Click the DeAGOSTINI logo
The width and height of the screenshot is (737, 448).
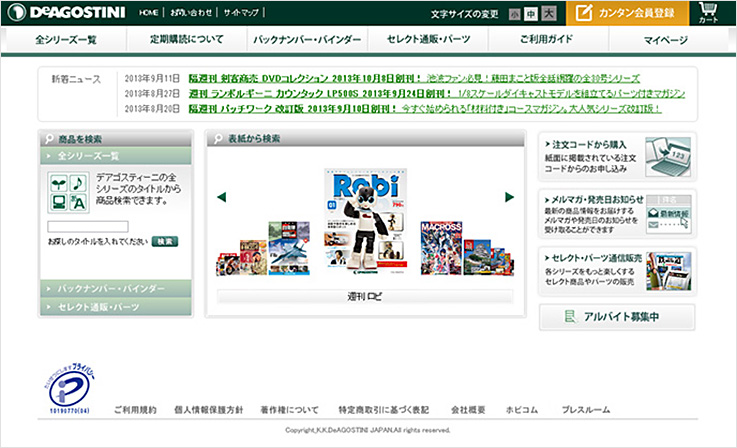(66, 13)
